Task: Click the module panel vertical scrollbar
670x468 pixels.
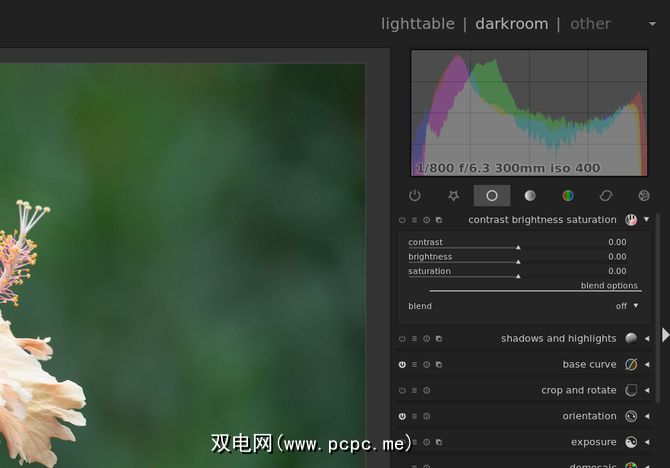Action: tap(658, 308)
